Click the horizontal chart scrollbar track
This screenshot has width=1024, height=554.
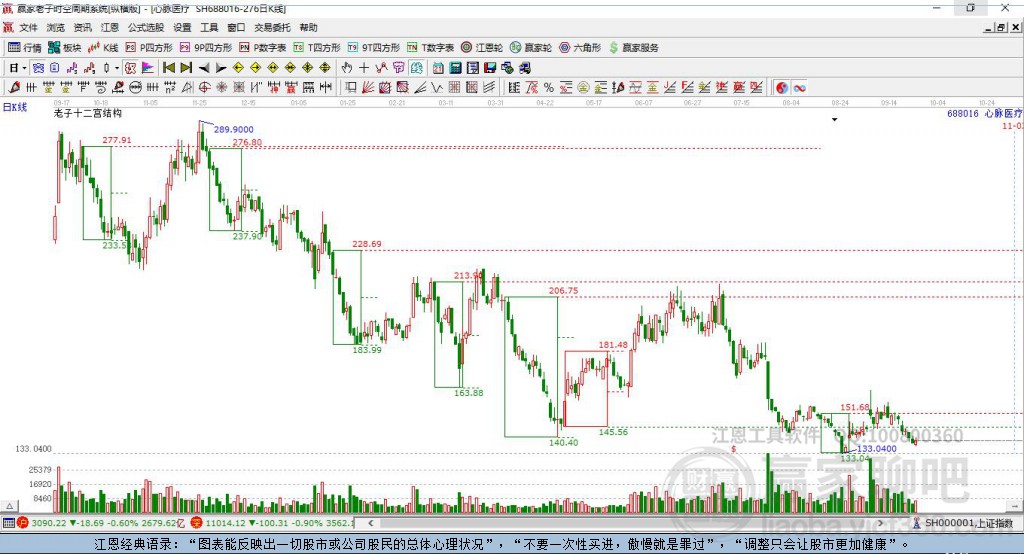tap(626, 523)
